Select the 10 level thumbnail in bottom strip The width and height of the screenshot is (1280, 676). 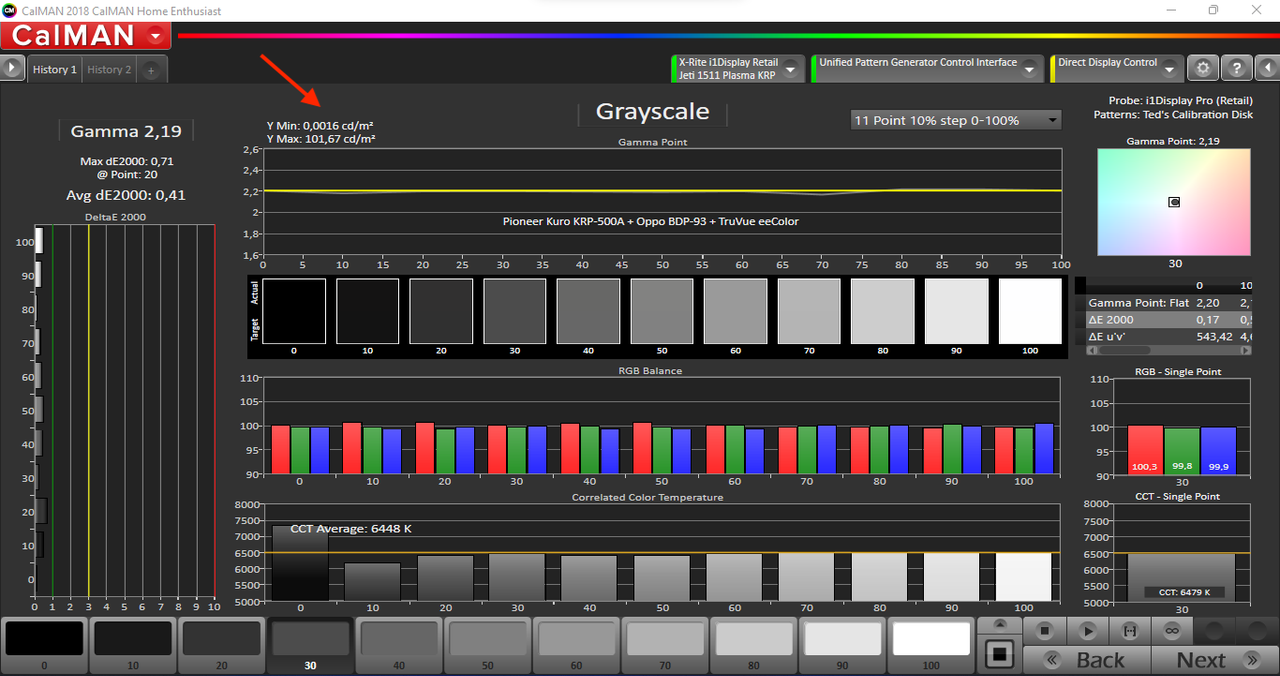133,645
